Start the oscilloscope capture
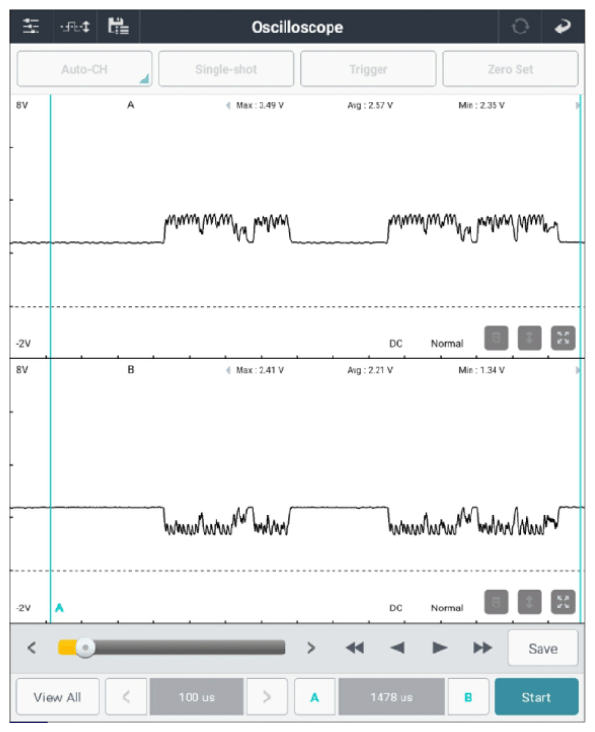Image resolution: width=595 pixels, height=732 pixels. tap(536, 697)
